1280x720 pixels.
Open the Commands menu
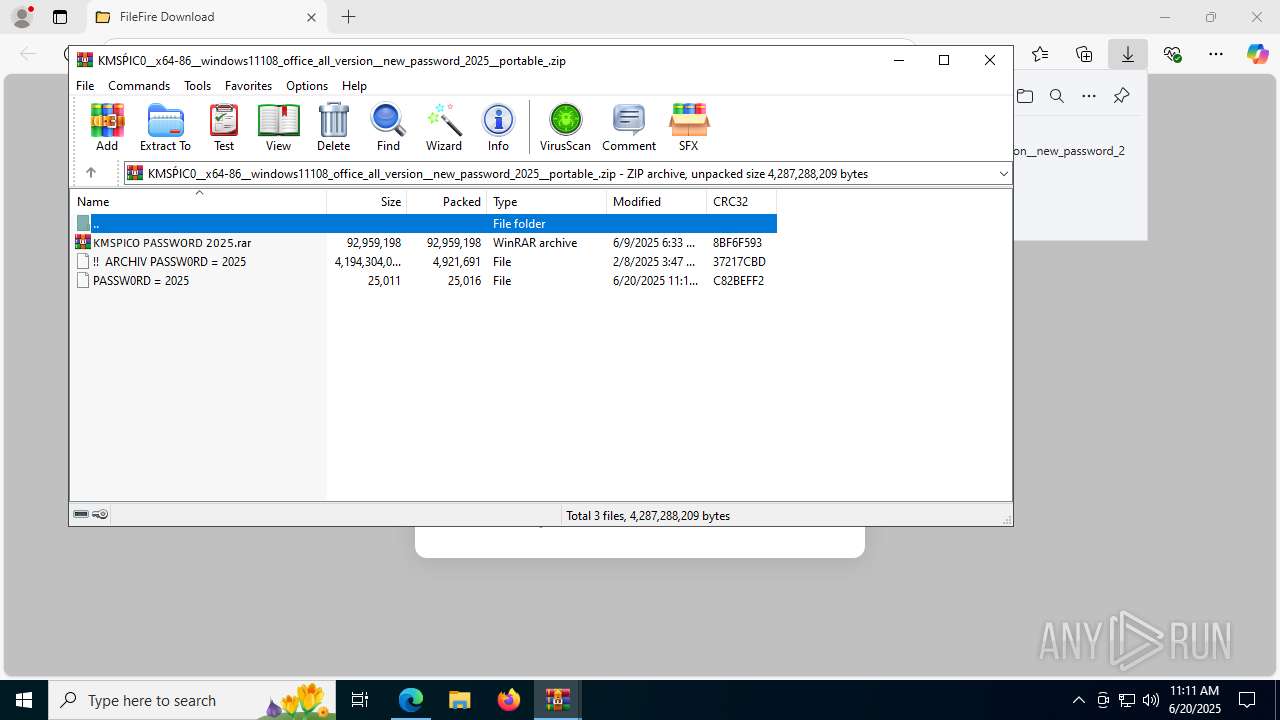pos(139,86)
